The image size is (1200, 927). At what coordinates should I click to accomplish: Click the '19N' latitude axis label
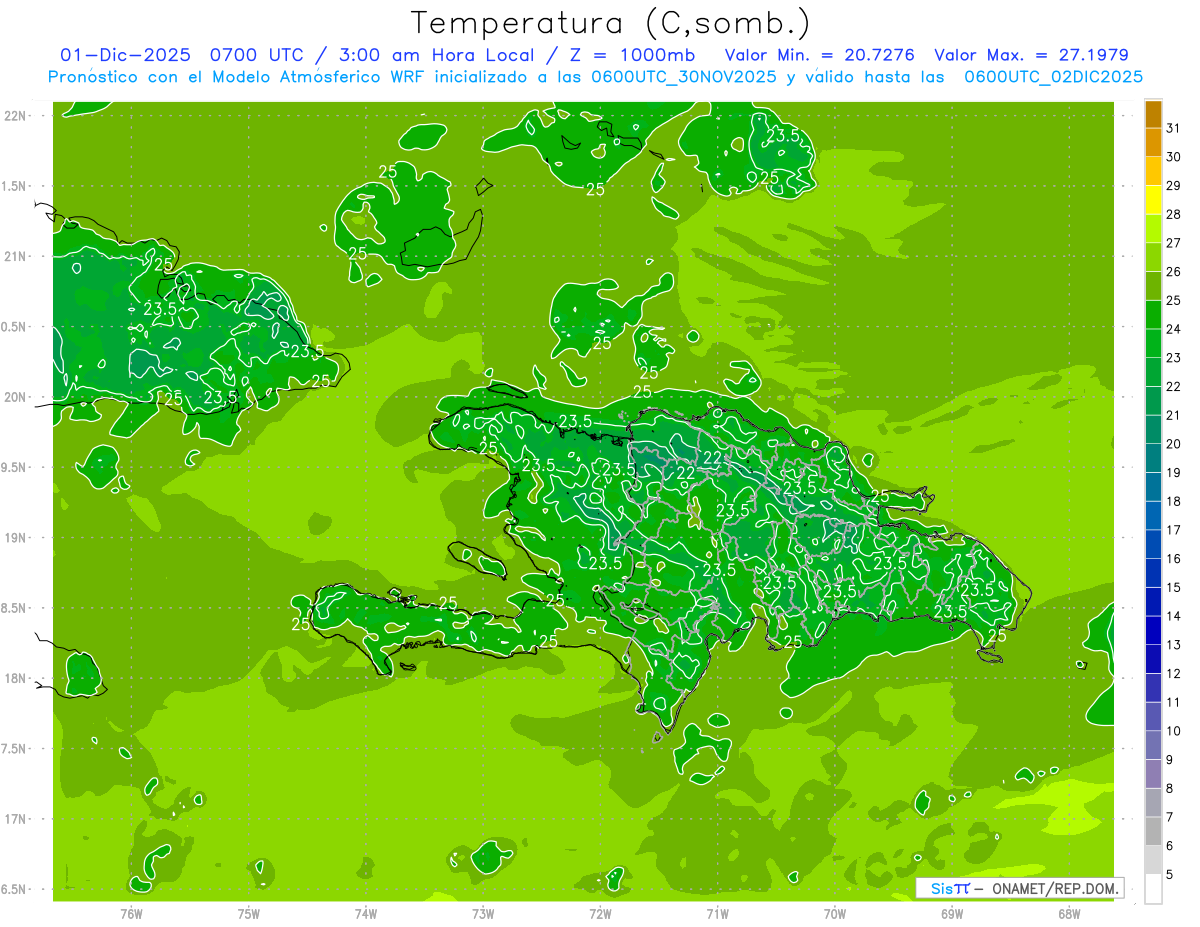15,538
